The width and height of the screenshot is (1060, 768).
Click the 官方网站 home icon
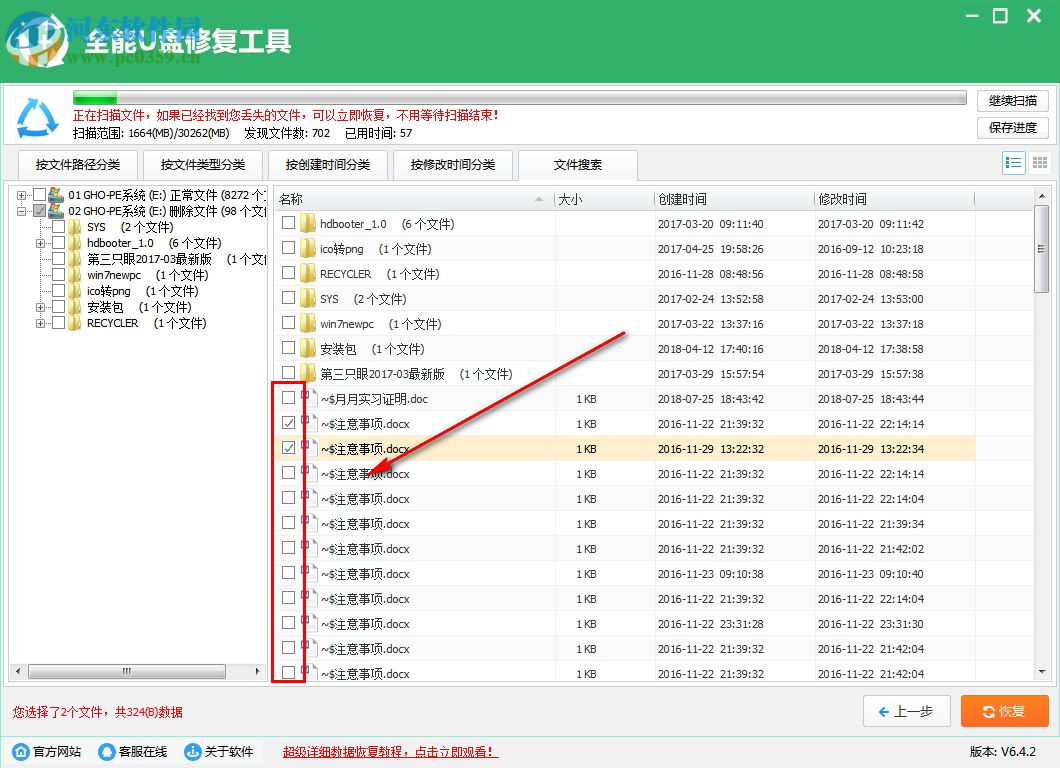(x=22, y=751)
